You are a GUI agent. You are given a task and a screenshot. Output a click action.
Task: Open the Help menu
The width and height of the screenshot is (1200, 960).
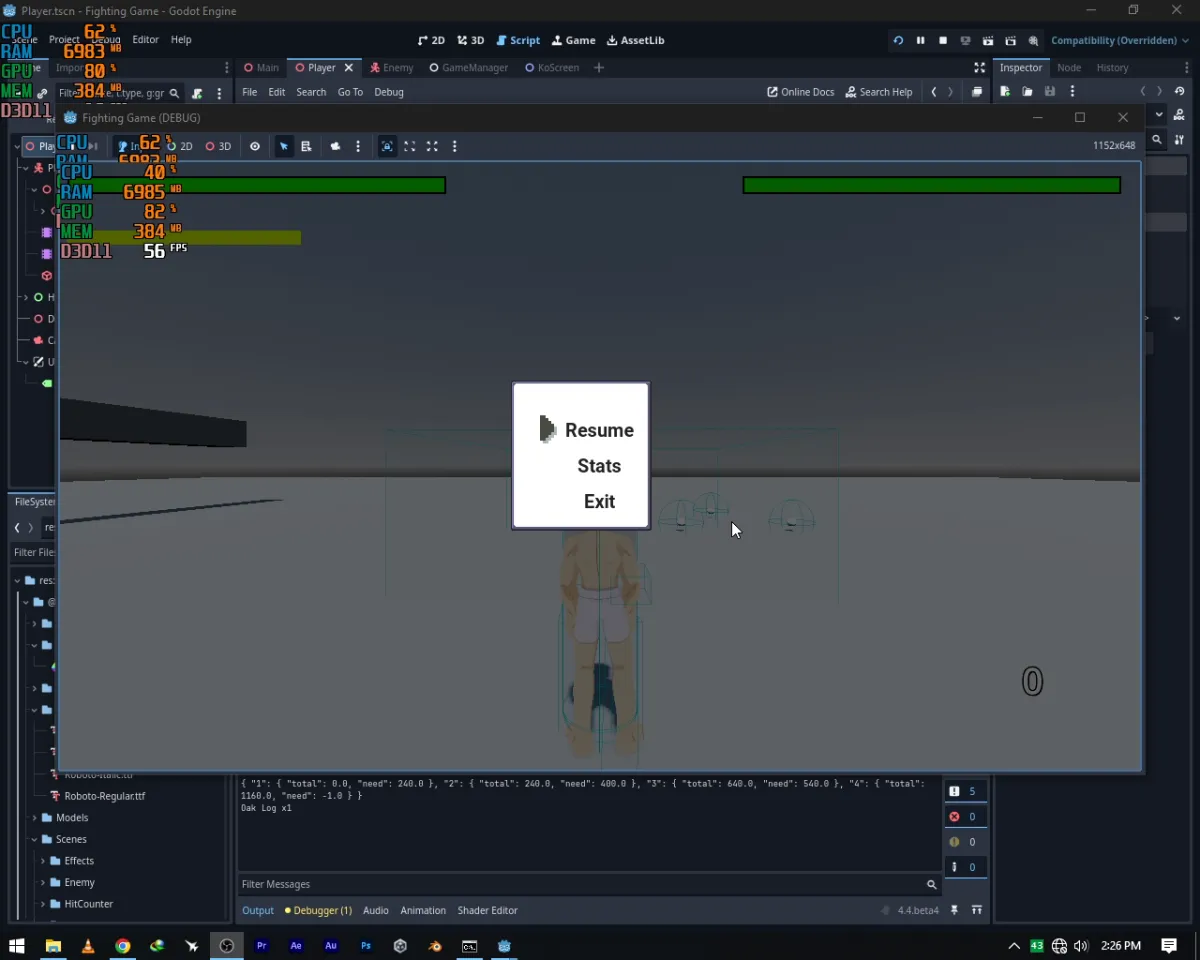[181, 39]
